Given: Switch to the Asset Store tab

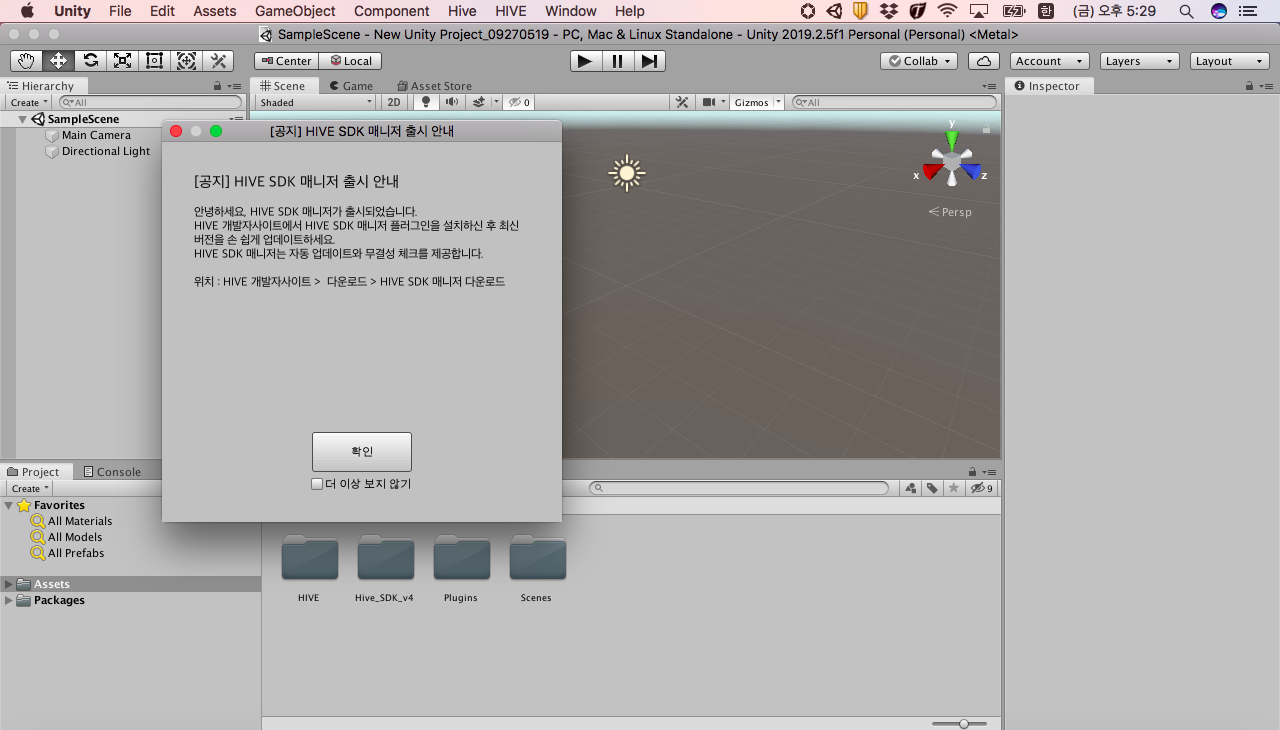Looking at the screenshot, I should tap(434, 86).
